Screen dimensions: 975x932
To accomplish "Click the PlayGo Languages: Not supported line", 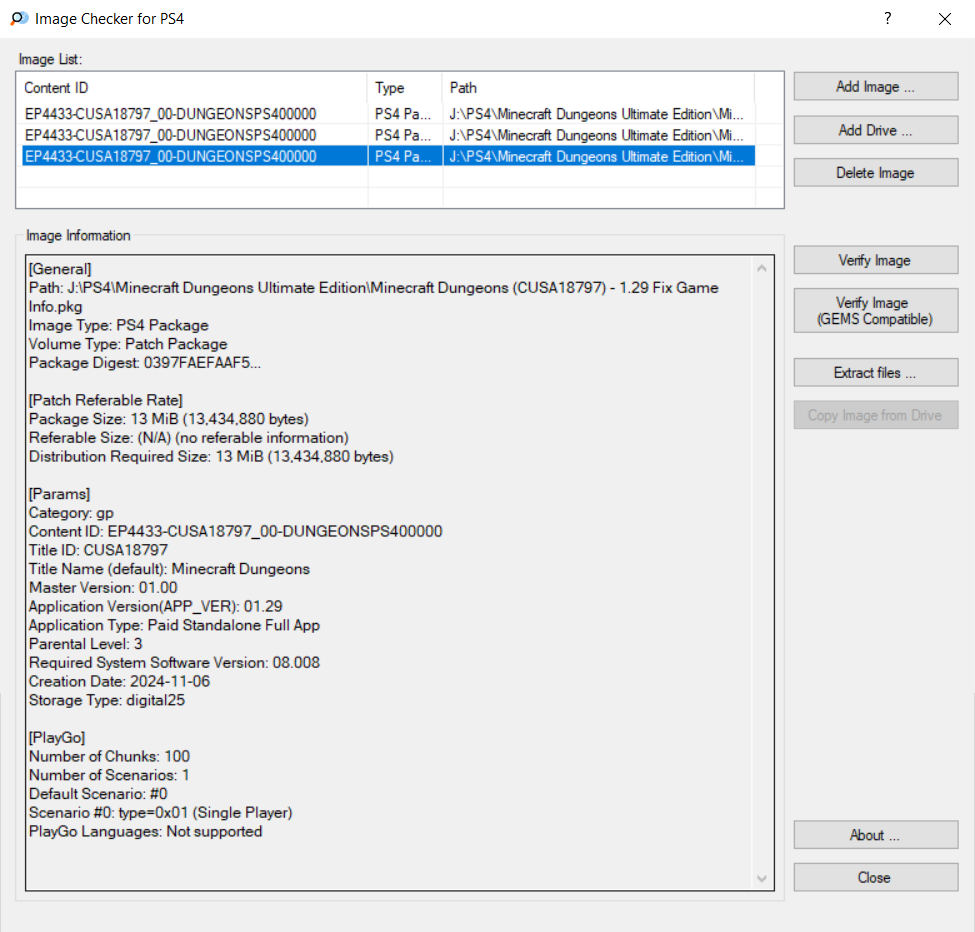I will 146,831.
